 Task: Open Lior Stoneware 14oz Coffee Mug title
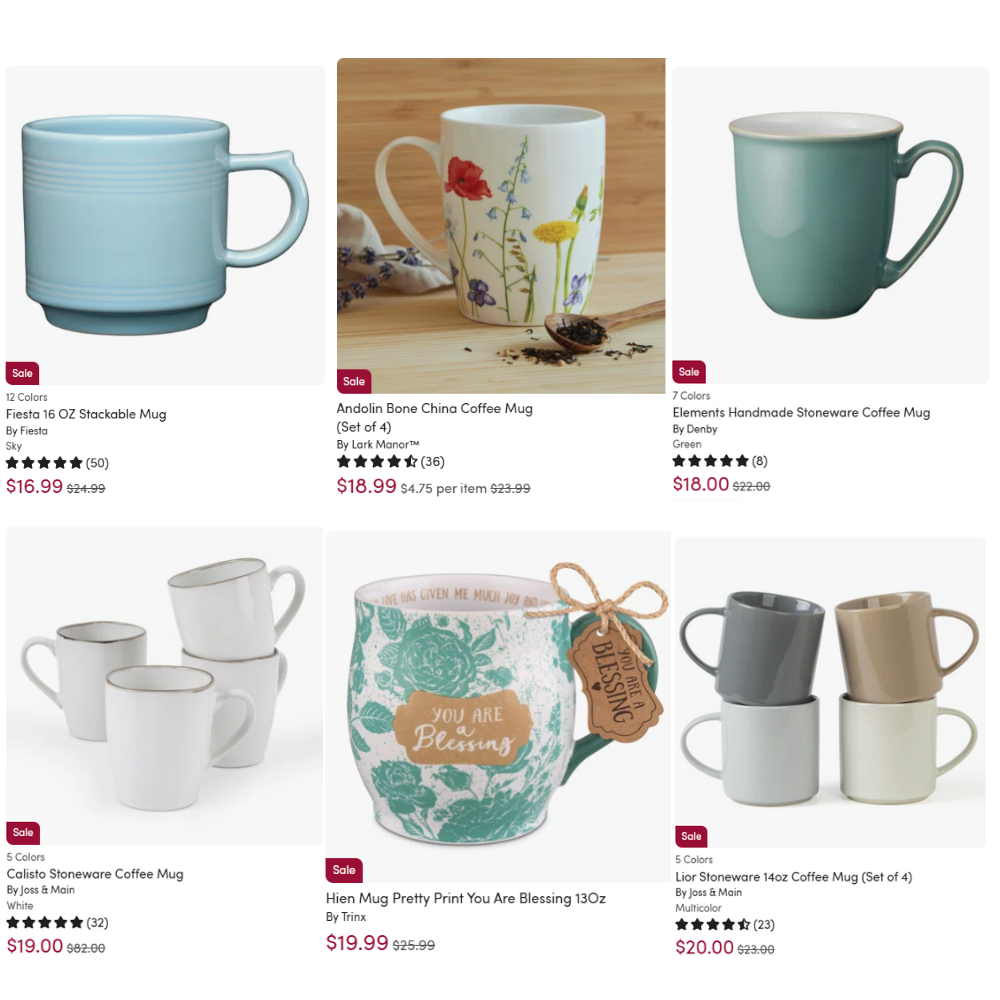tap(793, 877)
